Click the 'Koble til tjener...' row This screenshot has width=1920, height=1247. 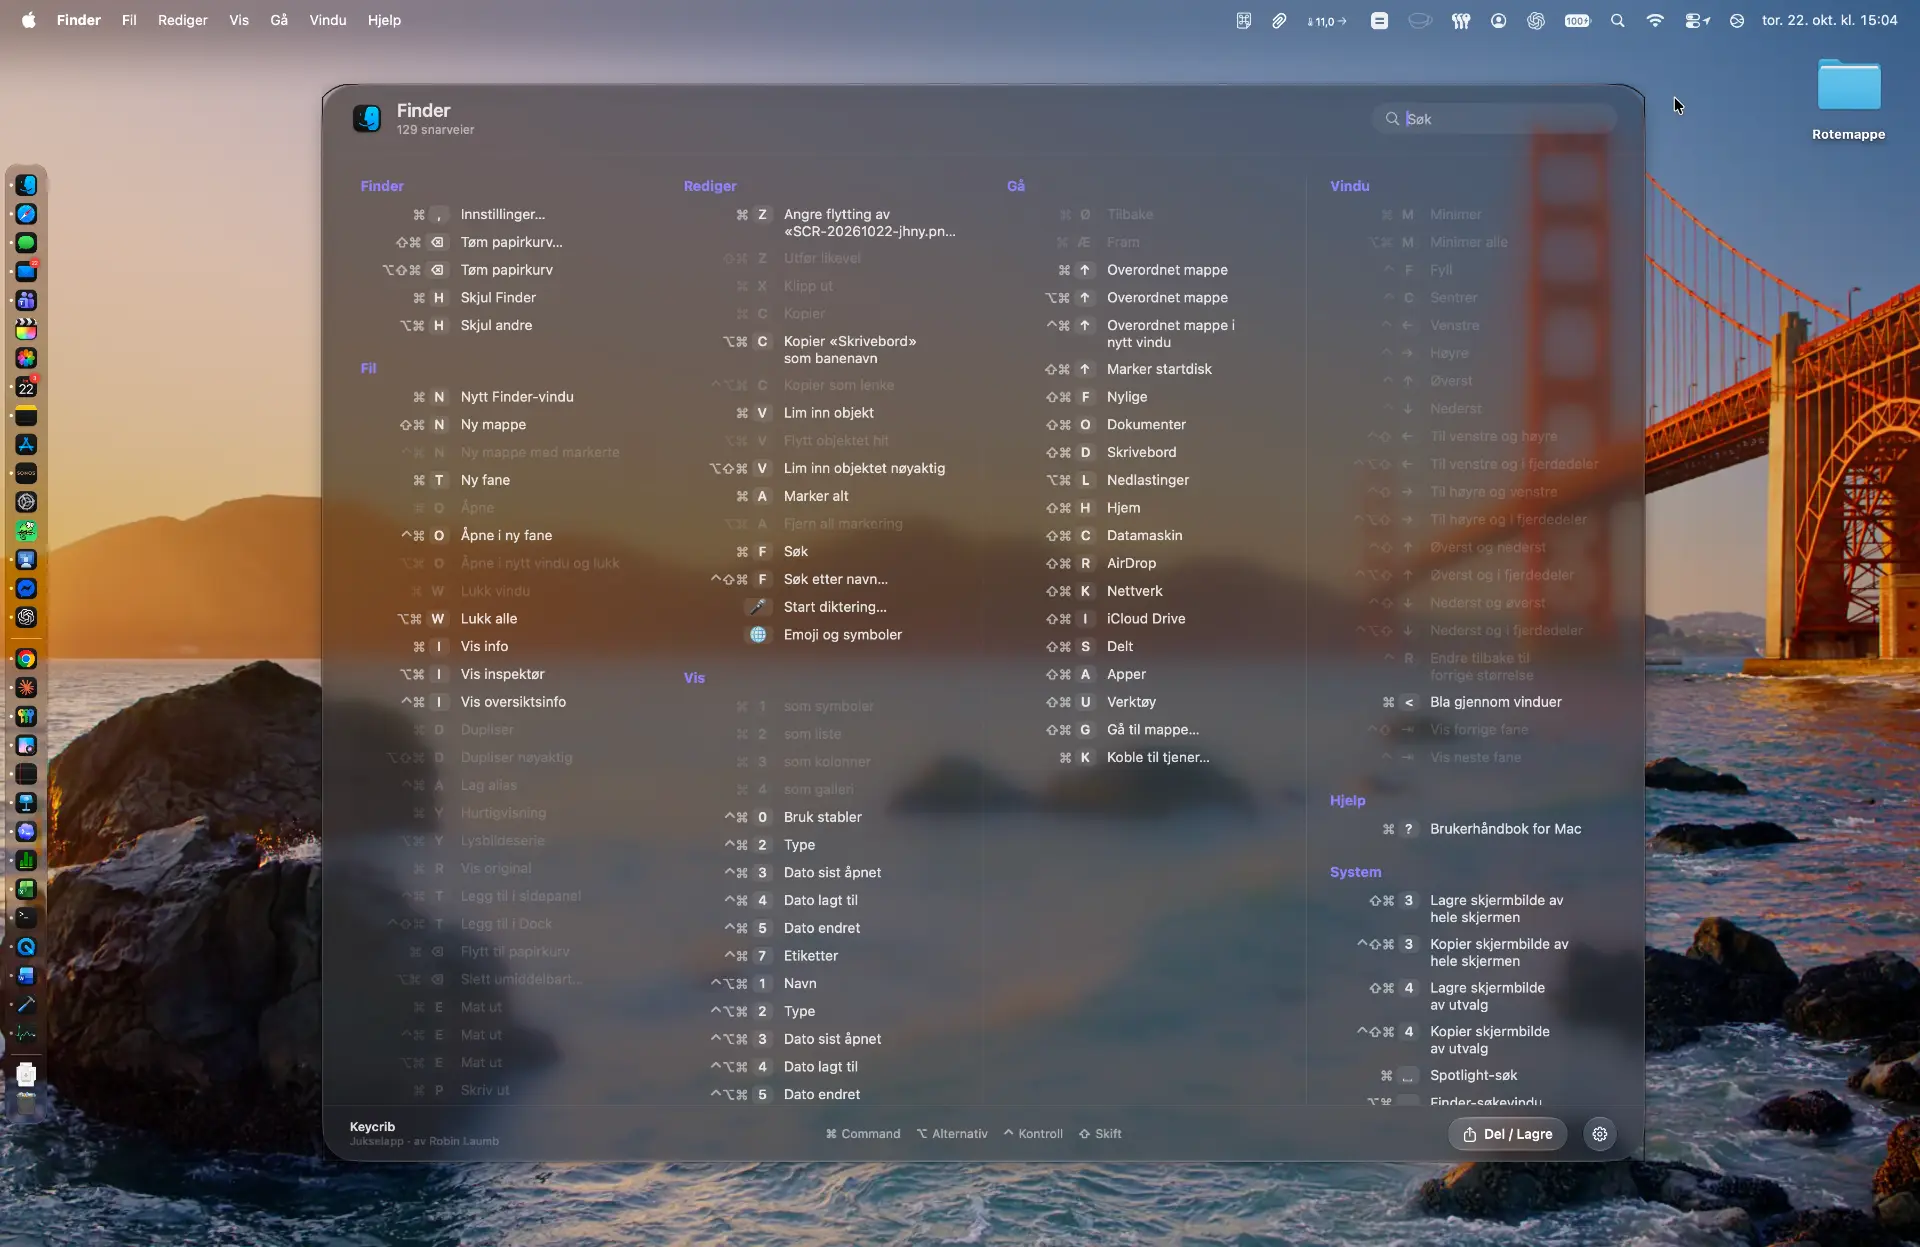[x=1134, y=758]
